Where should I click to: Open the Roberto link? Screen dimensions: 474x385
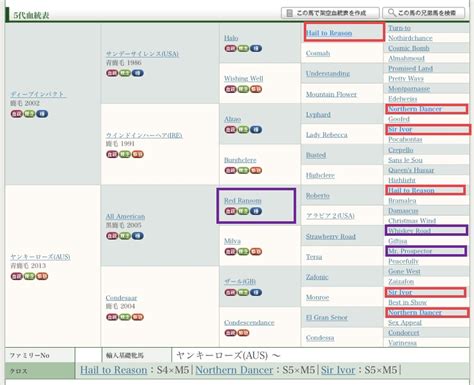click(x=318, y=196)
